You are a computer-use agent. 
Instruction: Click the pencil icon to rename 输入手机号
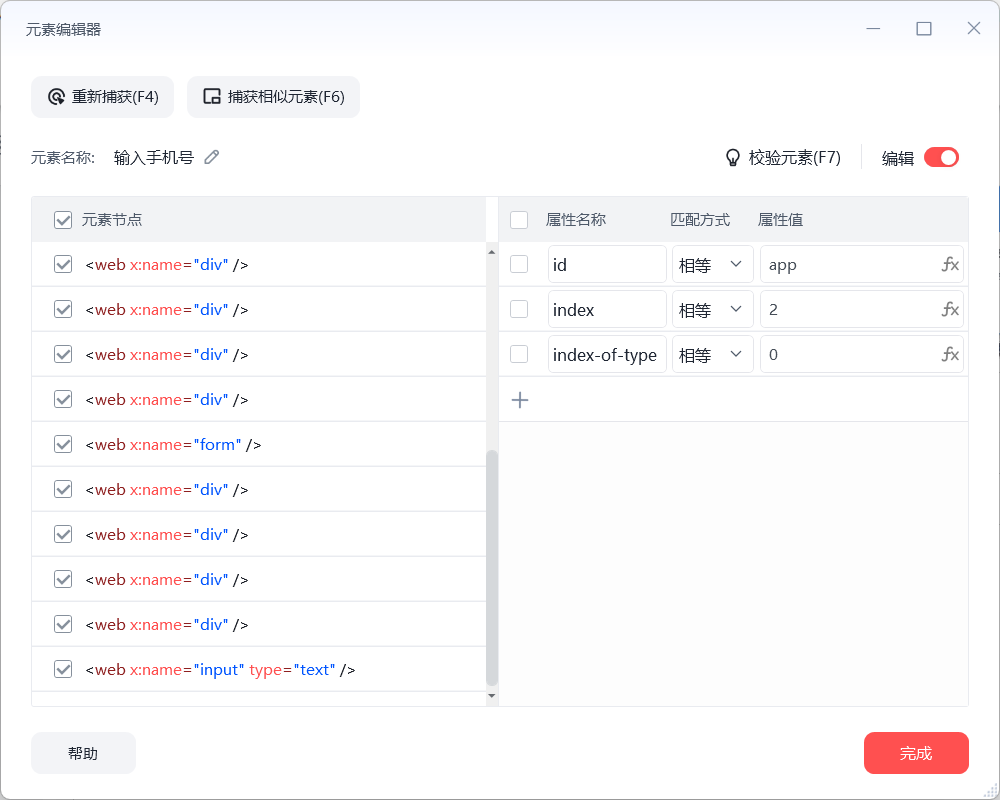(x=212, y=157)
